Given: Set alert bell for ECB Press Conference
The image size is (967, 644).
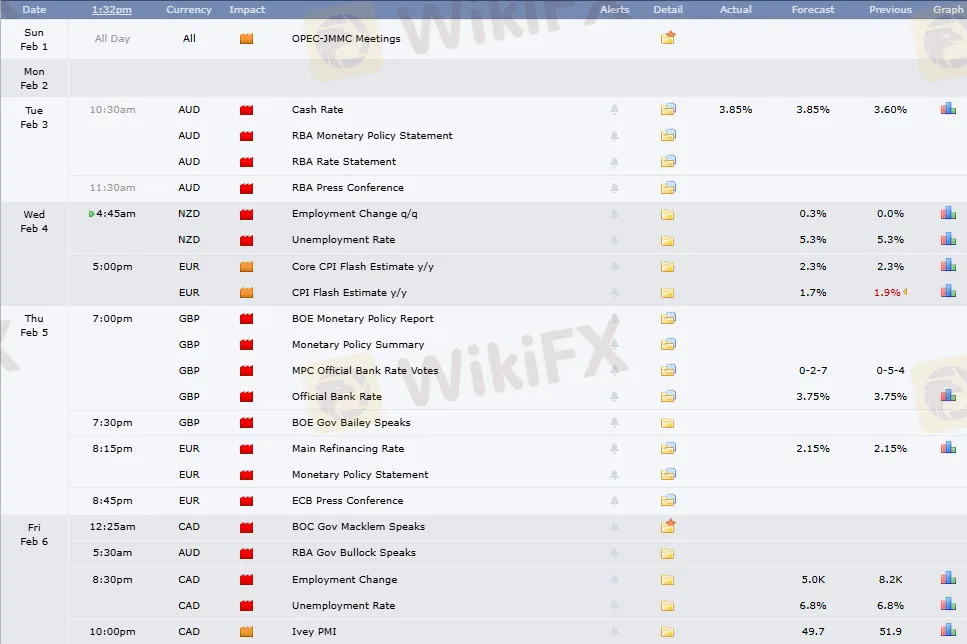Looking at the screenshot, I should [x=614, y=500].
